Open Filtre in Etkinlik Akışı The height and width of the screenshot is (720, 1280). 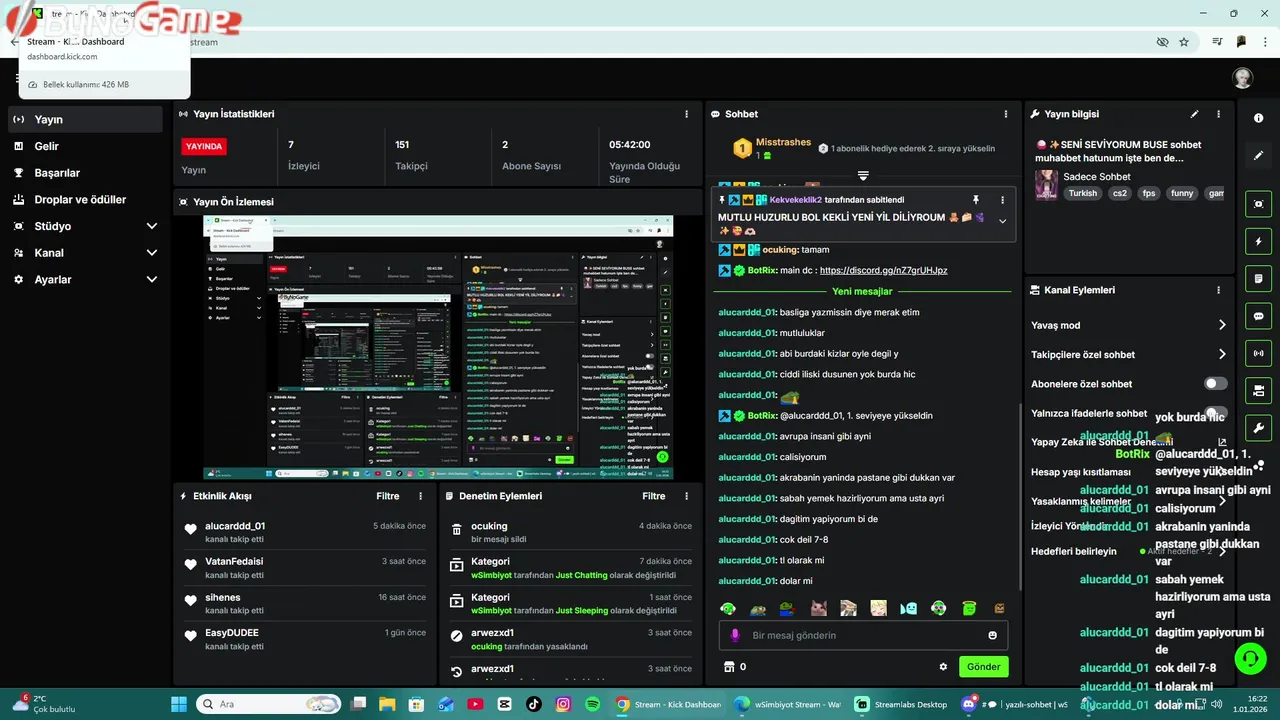[388, 496]
